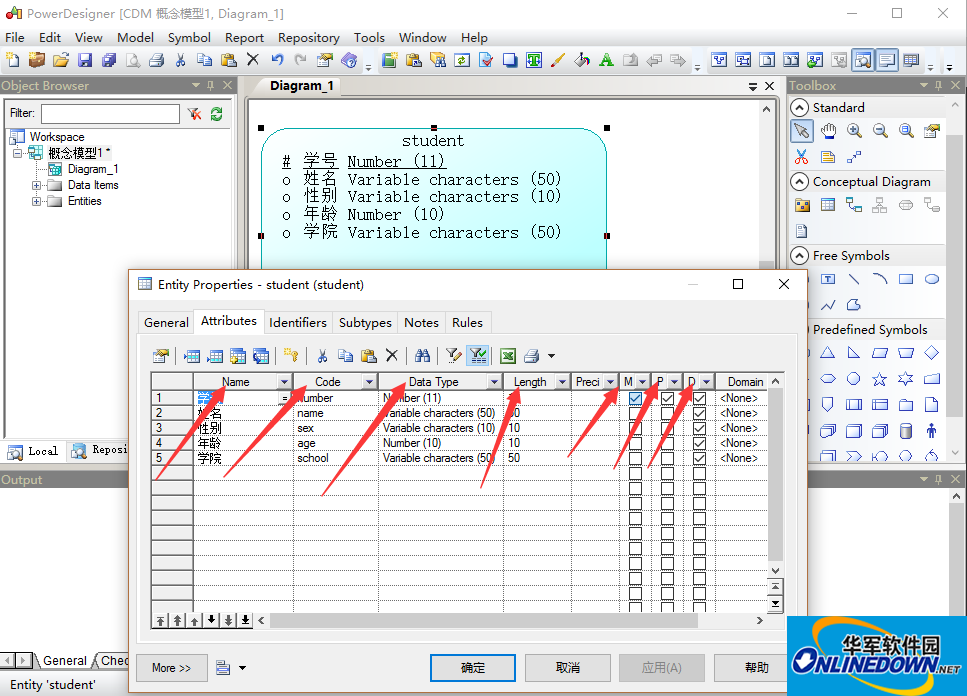The image size is (967, 696).
Task: Click move-to-top arrow below attributes grid
Action: point(160,621)
